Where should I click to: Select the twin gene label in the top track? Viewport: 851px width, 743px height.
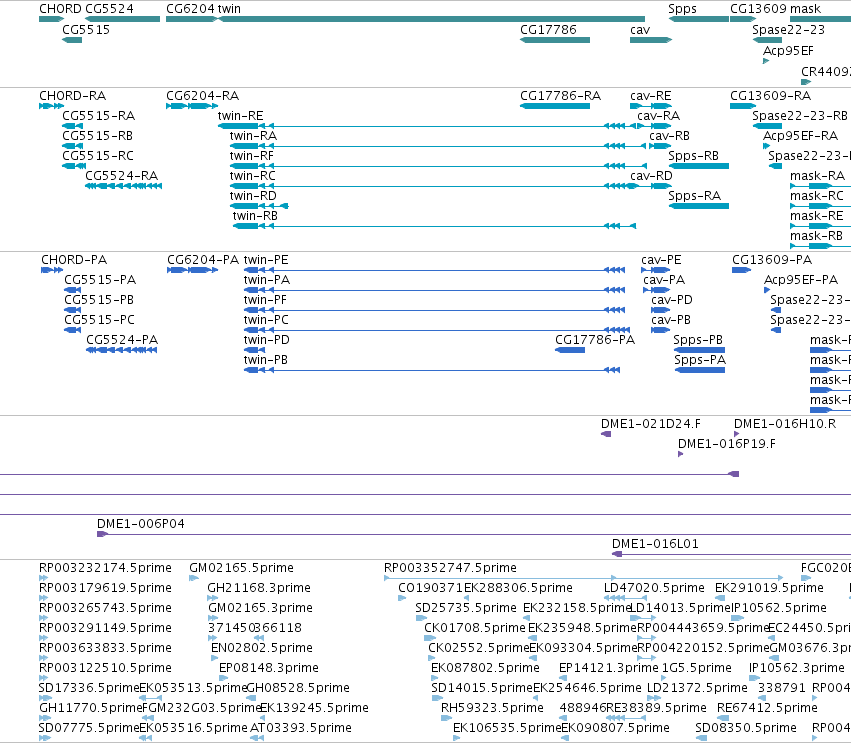229,9
